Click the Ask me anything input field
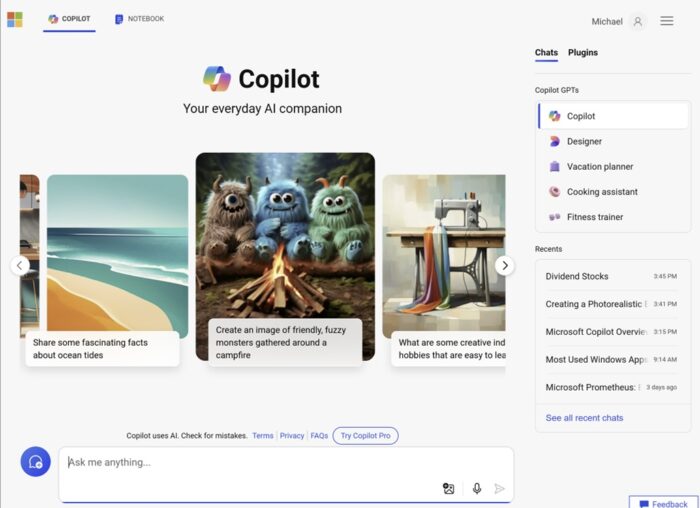 pos(286,474)
